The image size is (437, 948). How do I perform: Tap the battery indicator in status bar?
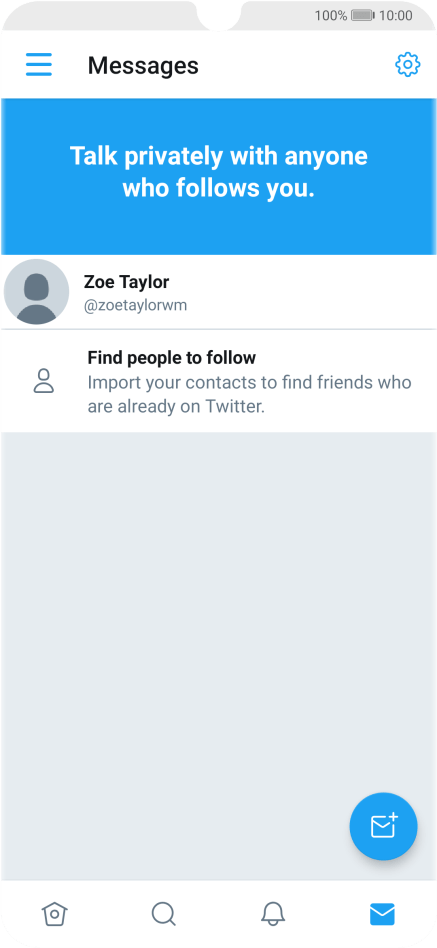tap(363, 15)
